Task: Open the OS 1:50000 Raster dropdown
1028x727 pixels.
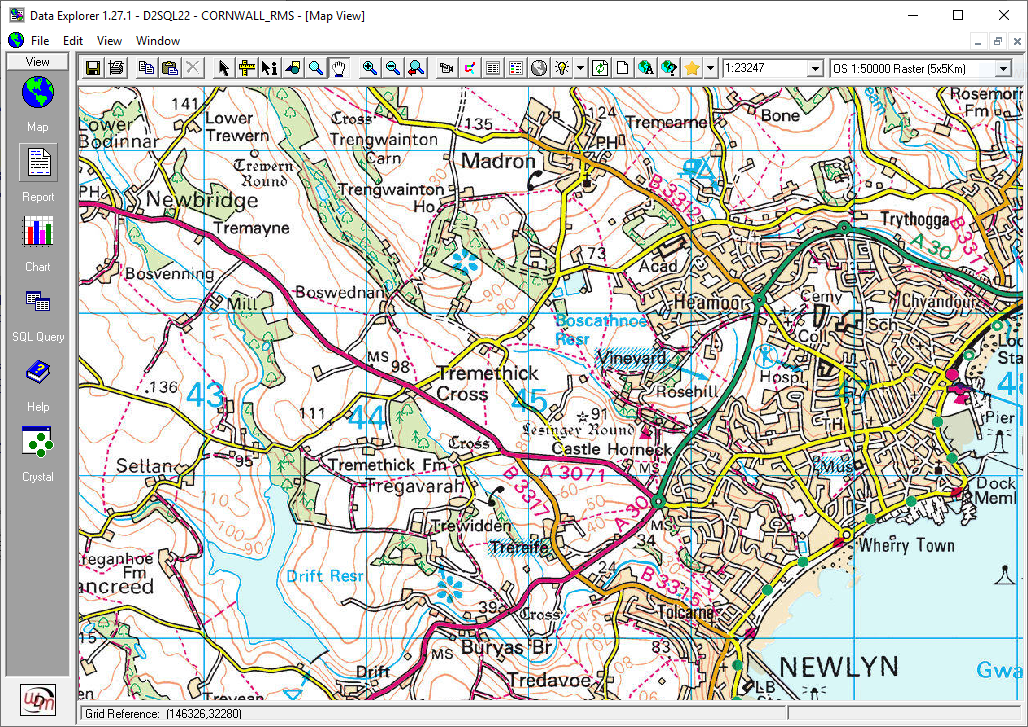Action: [1003, 68]
